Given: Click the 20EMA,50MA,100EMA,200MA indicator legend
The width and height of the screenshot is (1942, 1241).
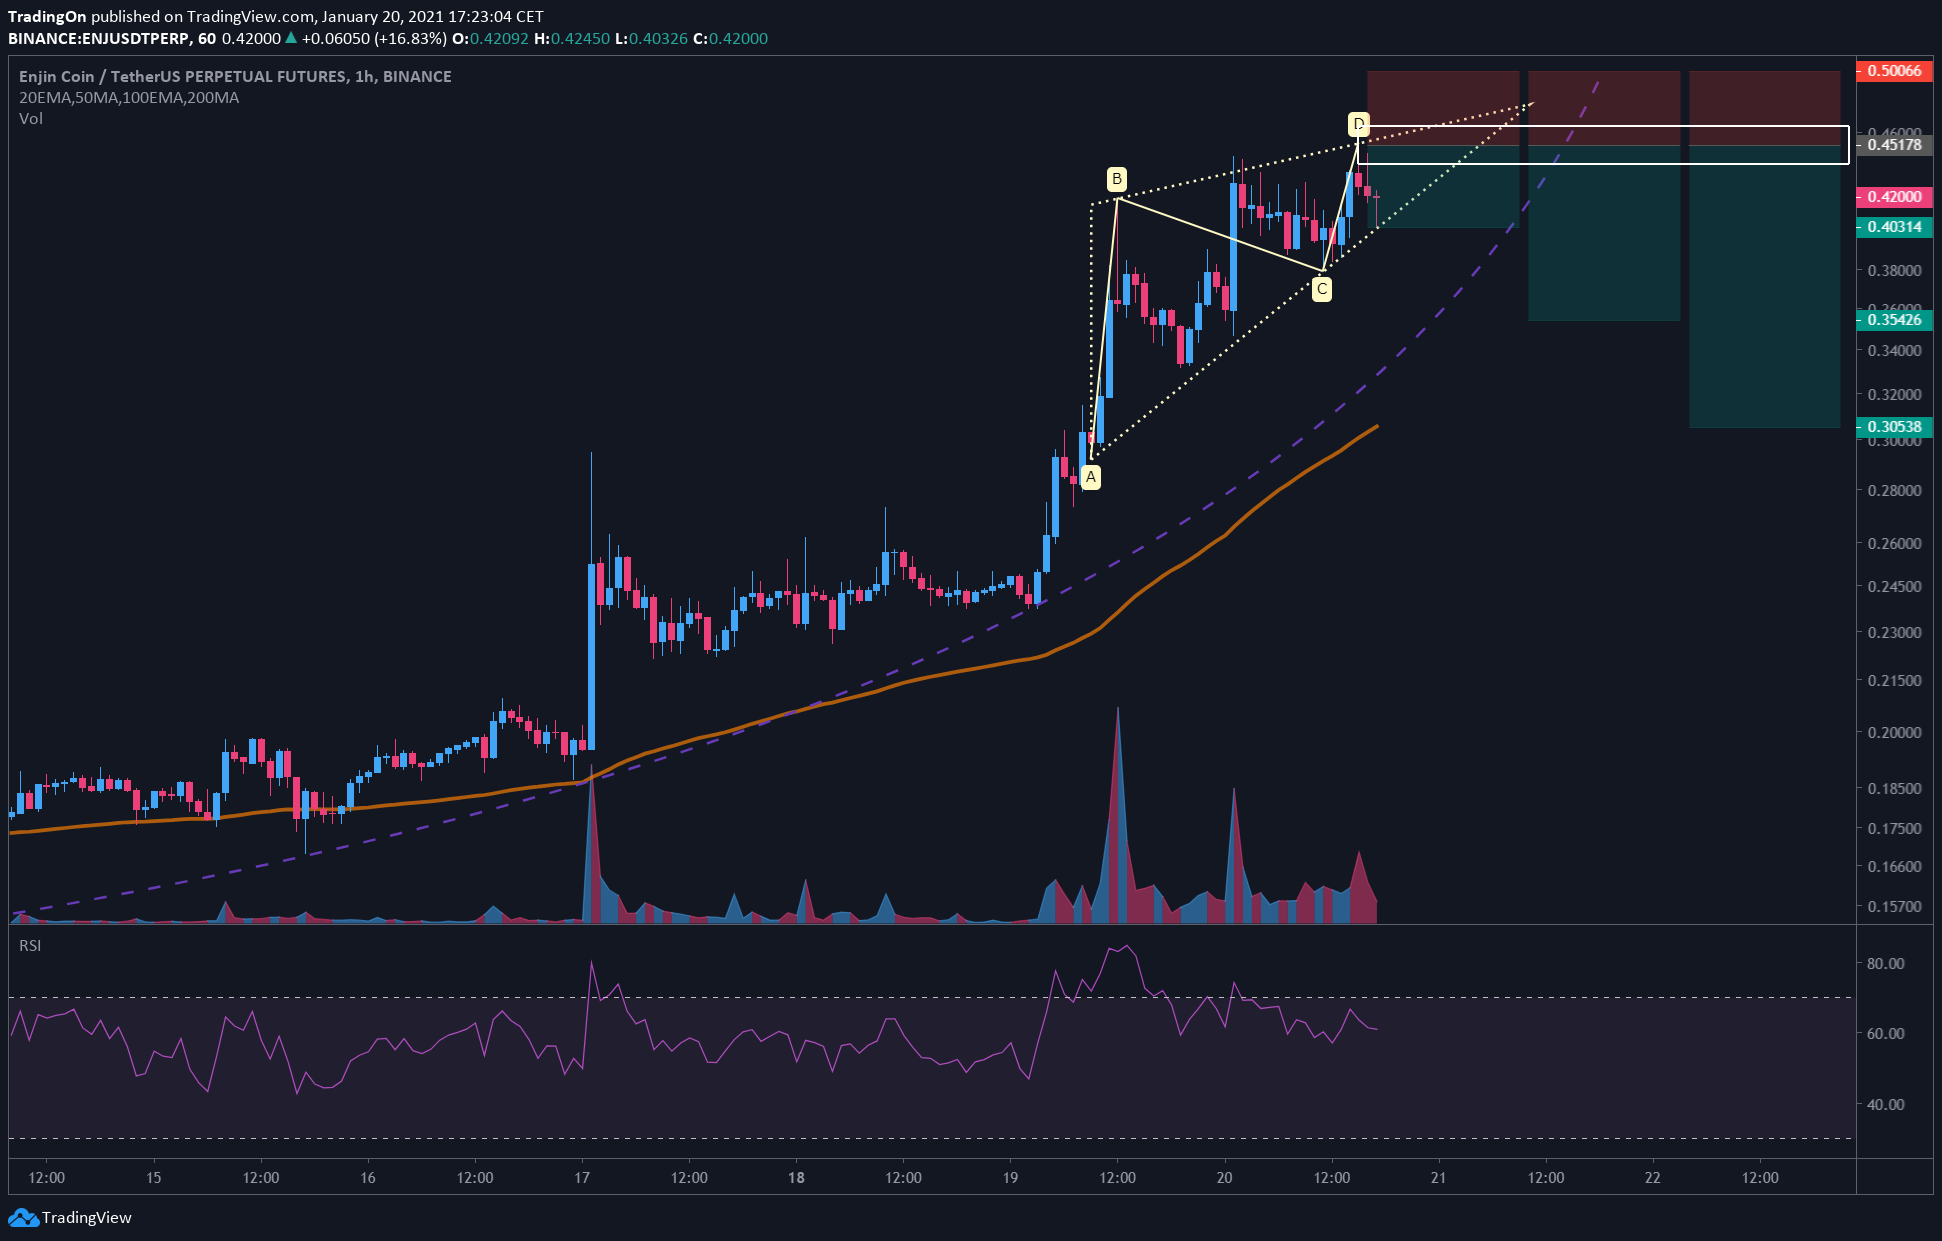Looking at the screenshot, I should coord(129,98).
